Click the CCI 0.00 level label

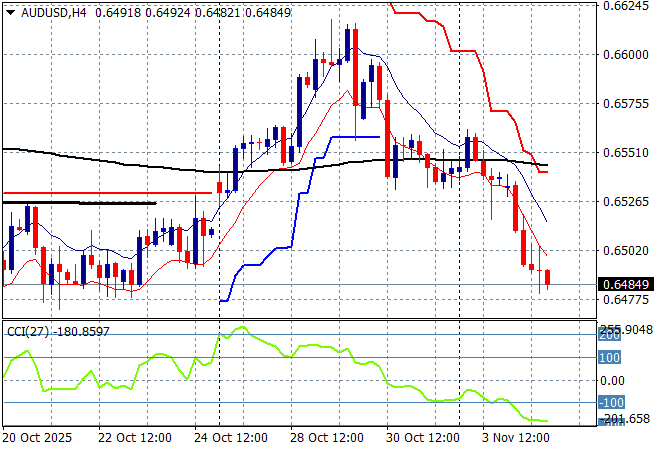click(612, 380)
